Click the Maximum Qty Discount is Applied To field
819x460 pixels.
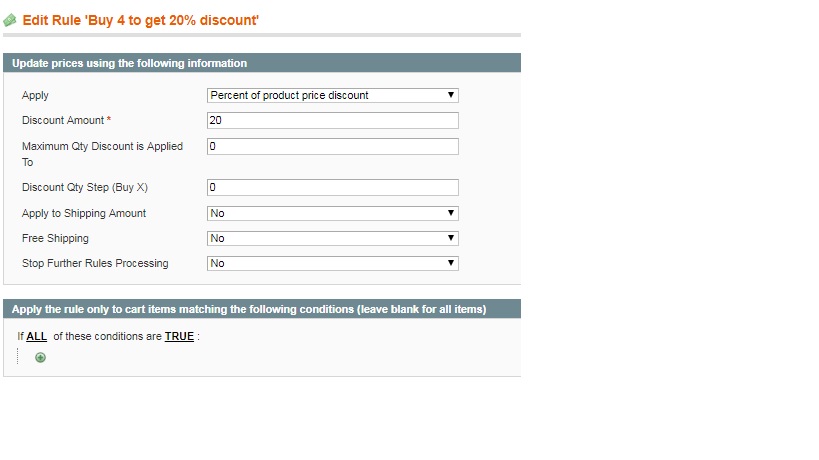click(x=333, y=147)
